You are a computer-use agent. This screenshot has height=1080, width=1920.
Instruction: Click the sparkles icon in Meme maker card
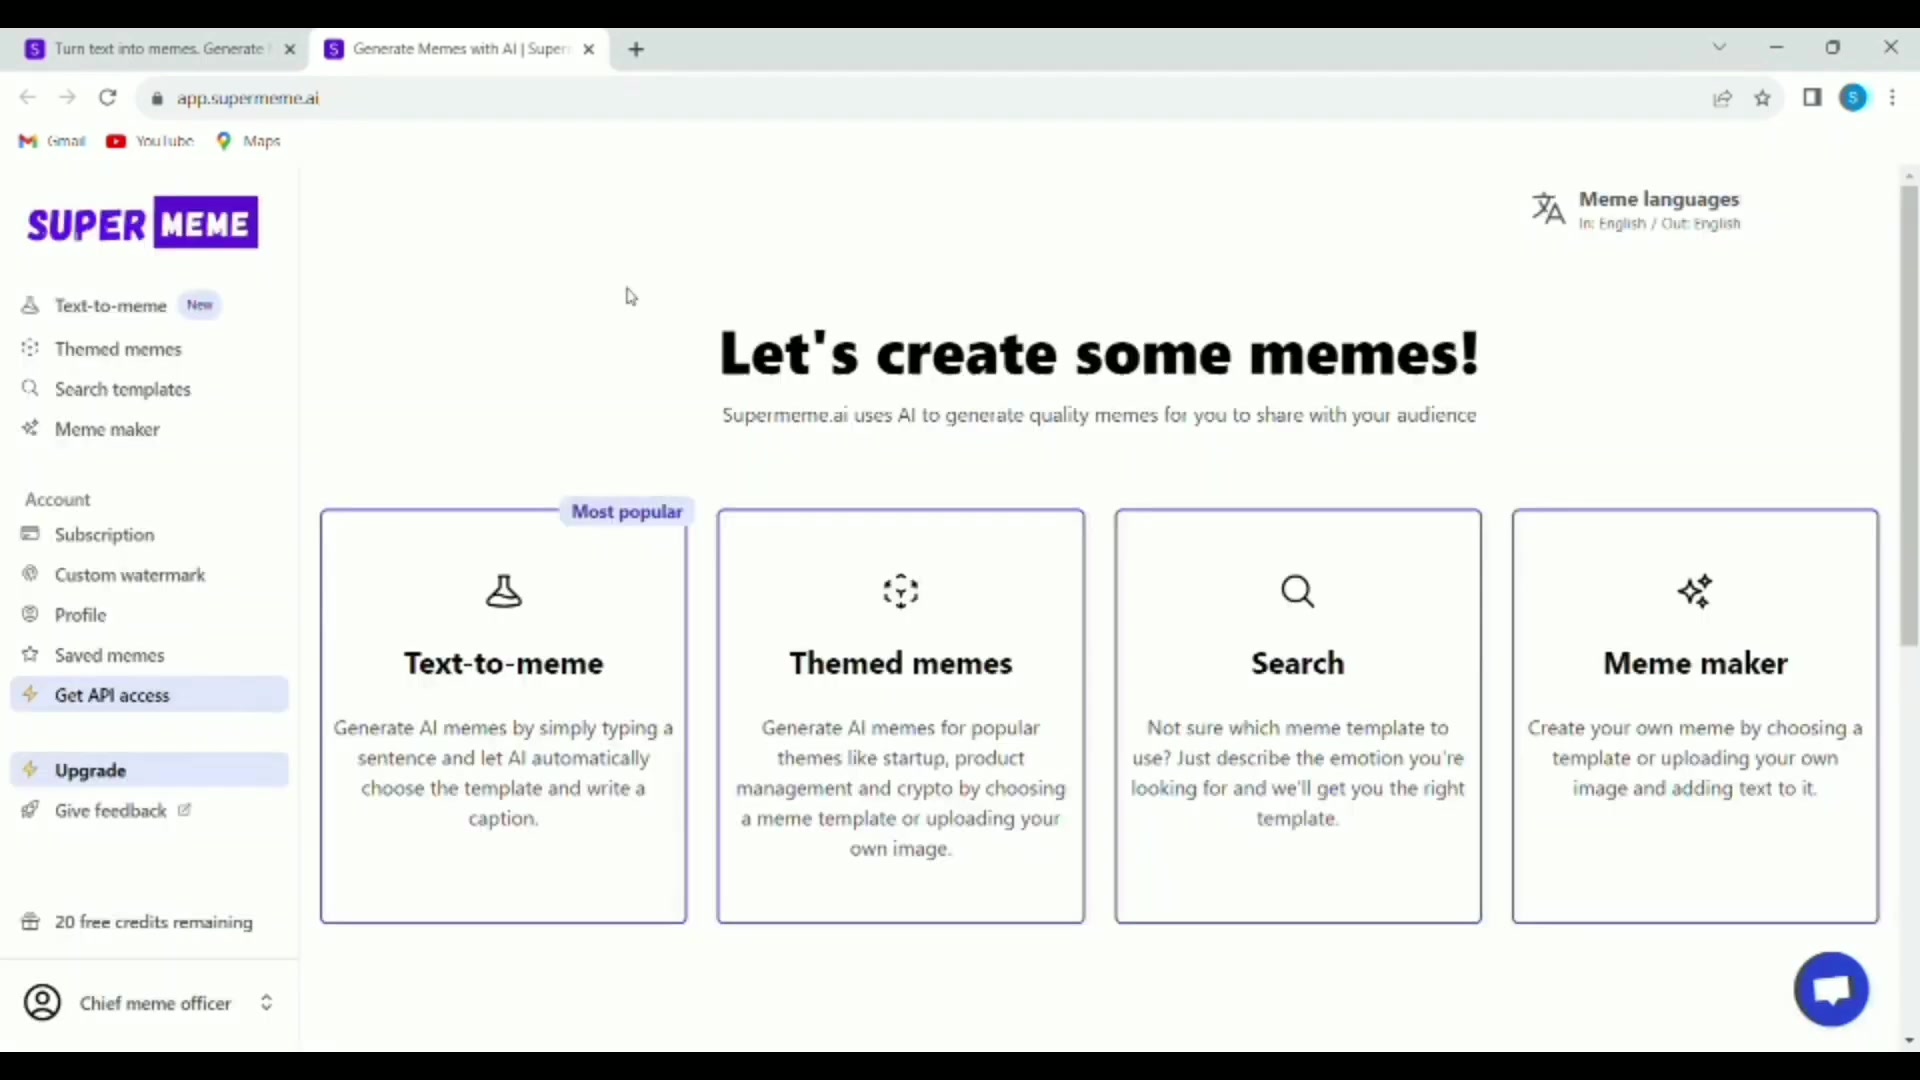(1695, 591)
